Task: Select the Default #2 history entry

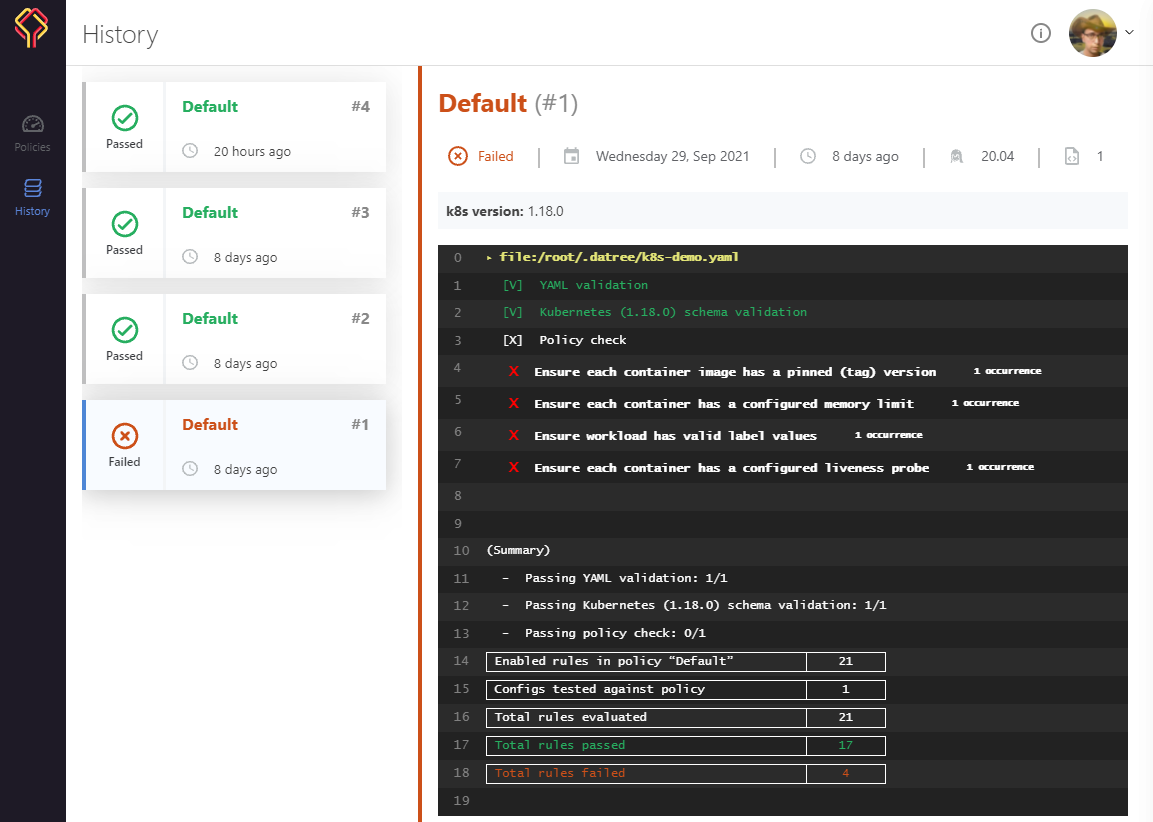Action: tap(234, 340)
